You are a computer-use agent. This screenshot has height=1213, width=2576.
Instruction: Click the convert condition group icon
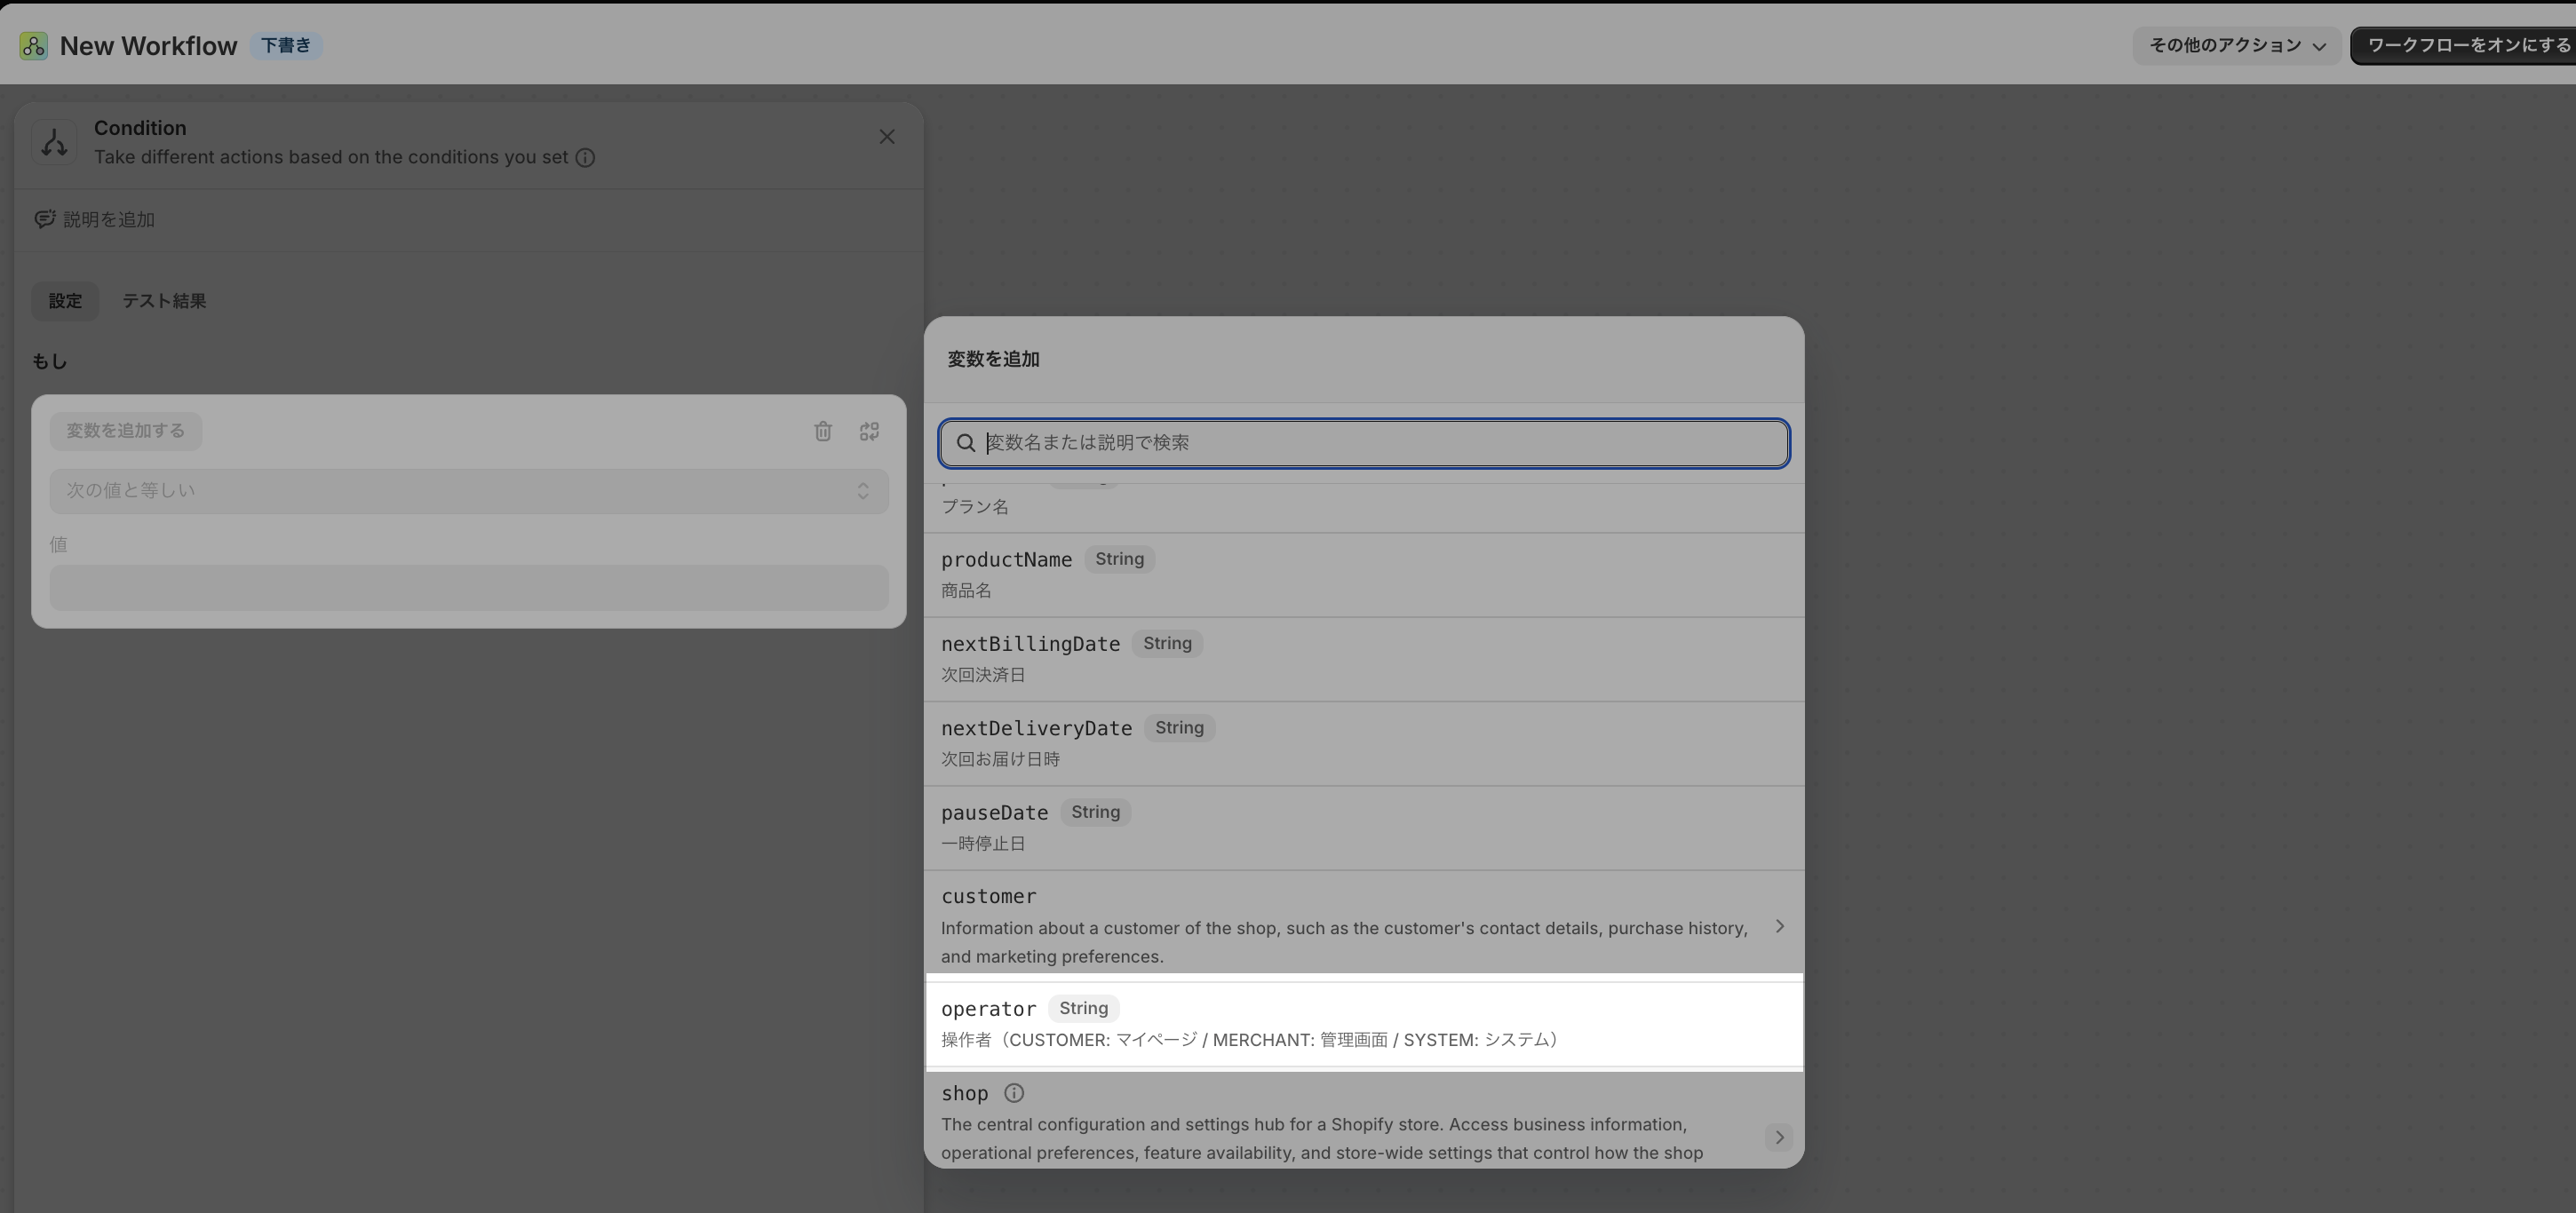pyautogui.click(x=869, y=431)
